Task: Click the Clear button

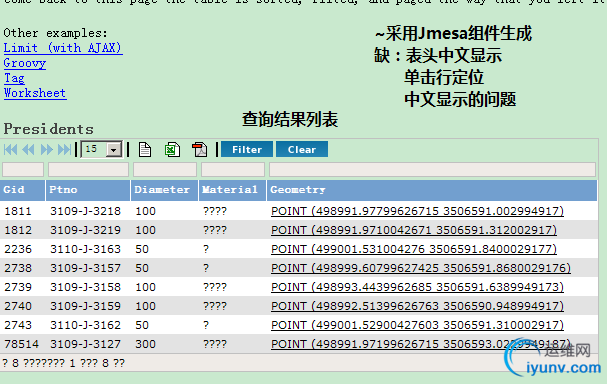Action: pos(302,149)
